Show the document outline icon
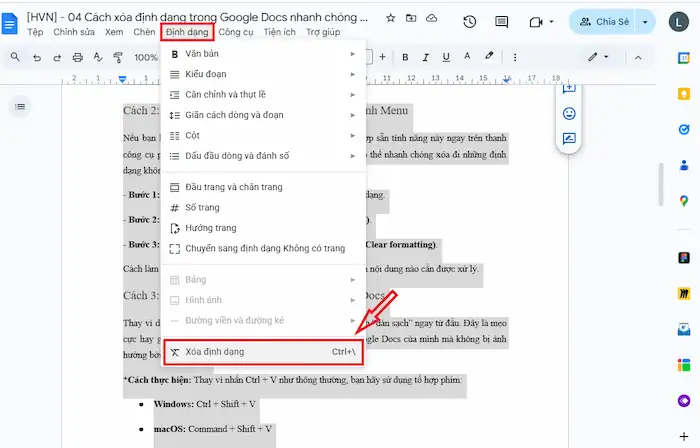The width and height of the screenshot is (700, 448). coord(20,106)
